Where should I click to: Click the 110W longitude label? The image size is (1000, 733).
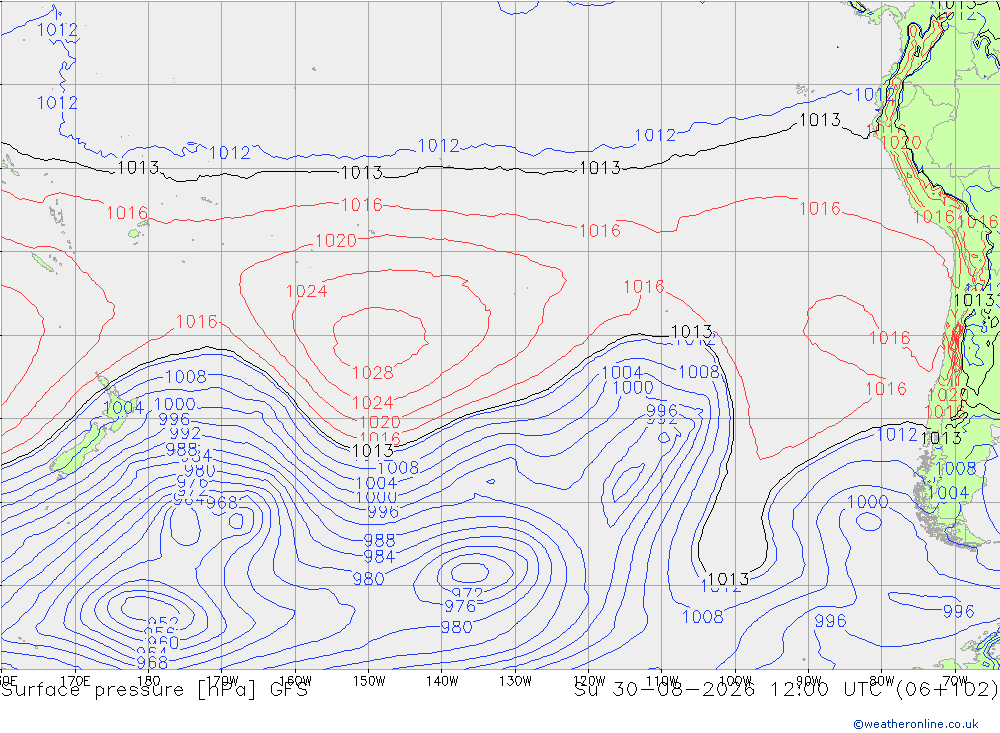[x=662, y=681]
